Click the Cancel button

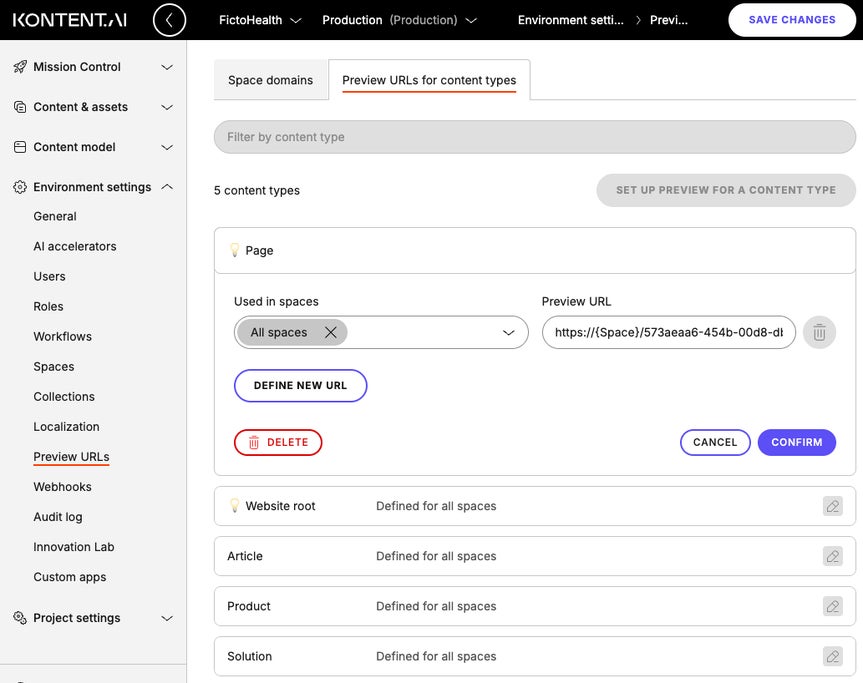tap(715, 442)
